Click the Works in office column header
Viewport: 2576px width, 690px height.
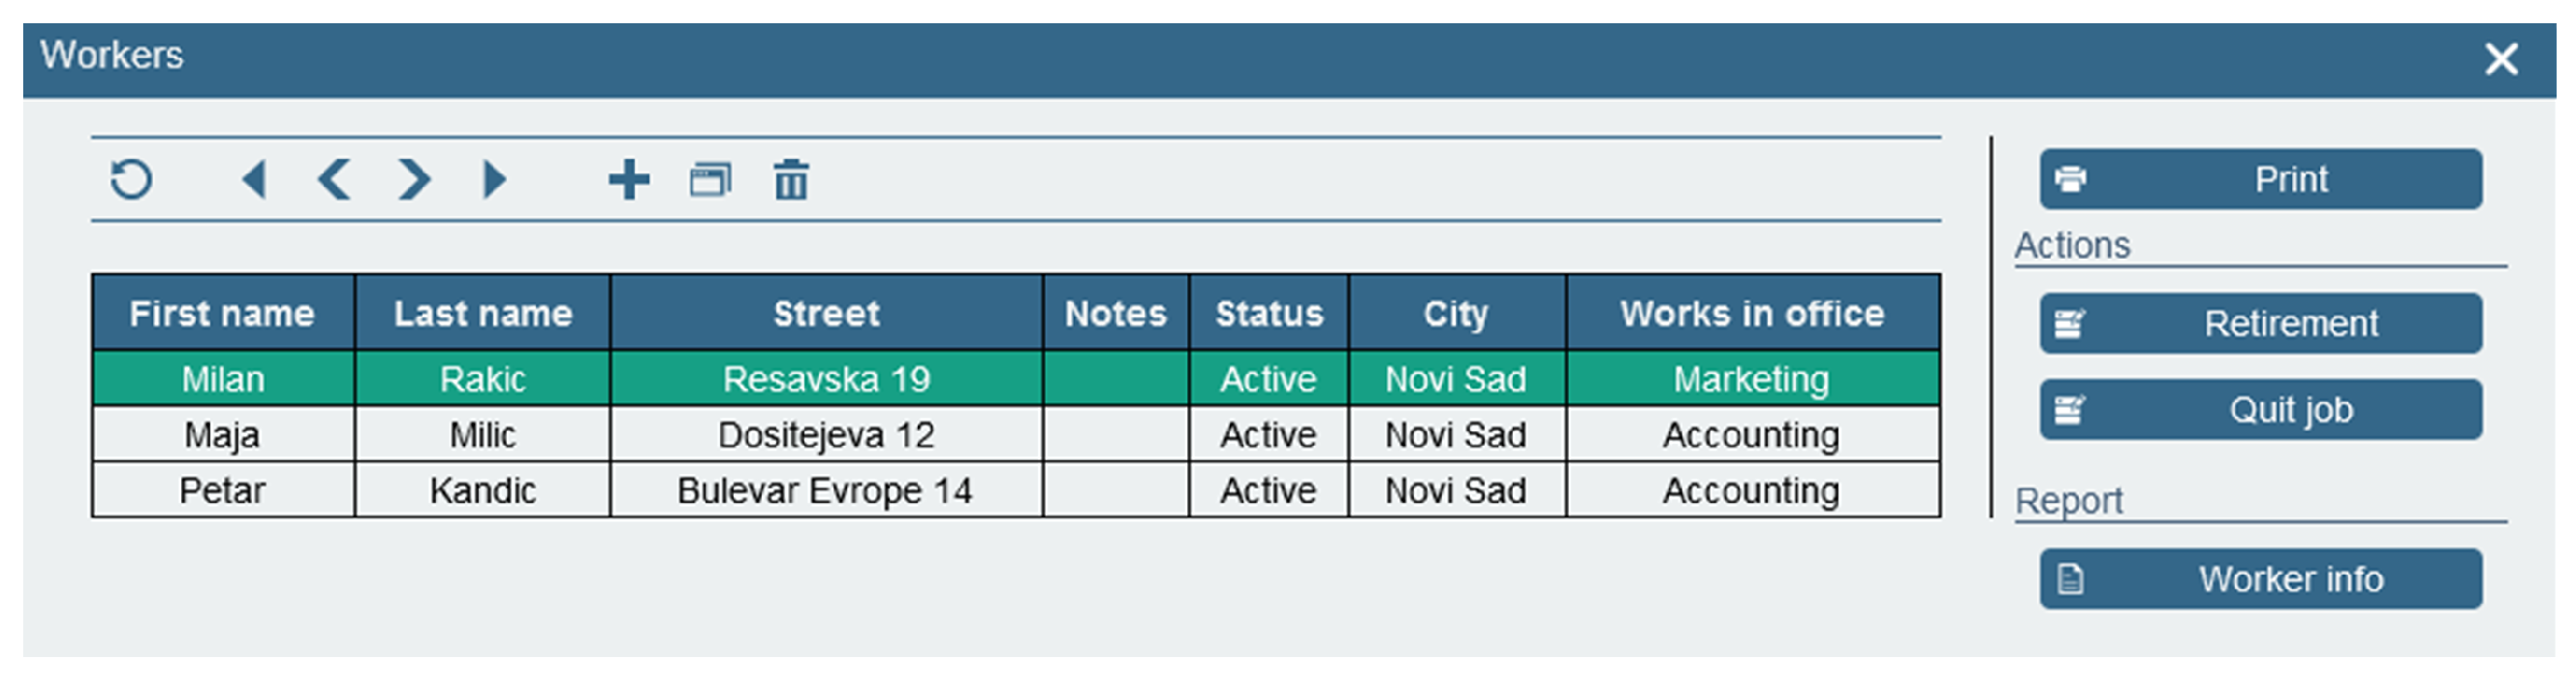[1751, 313]
